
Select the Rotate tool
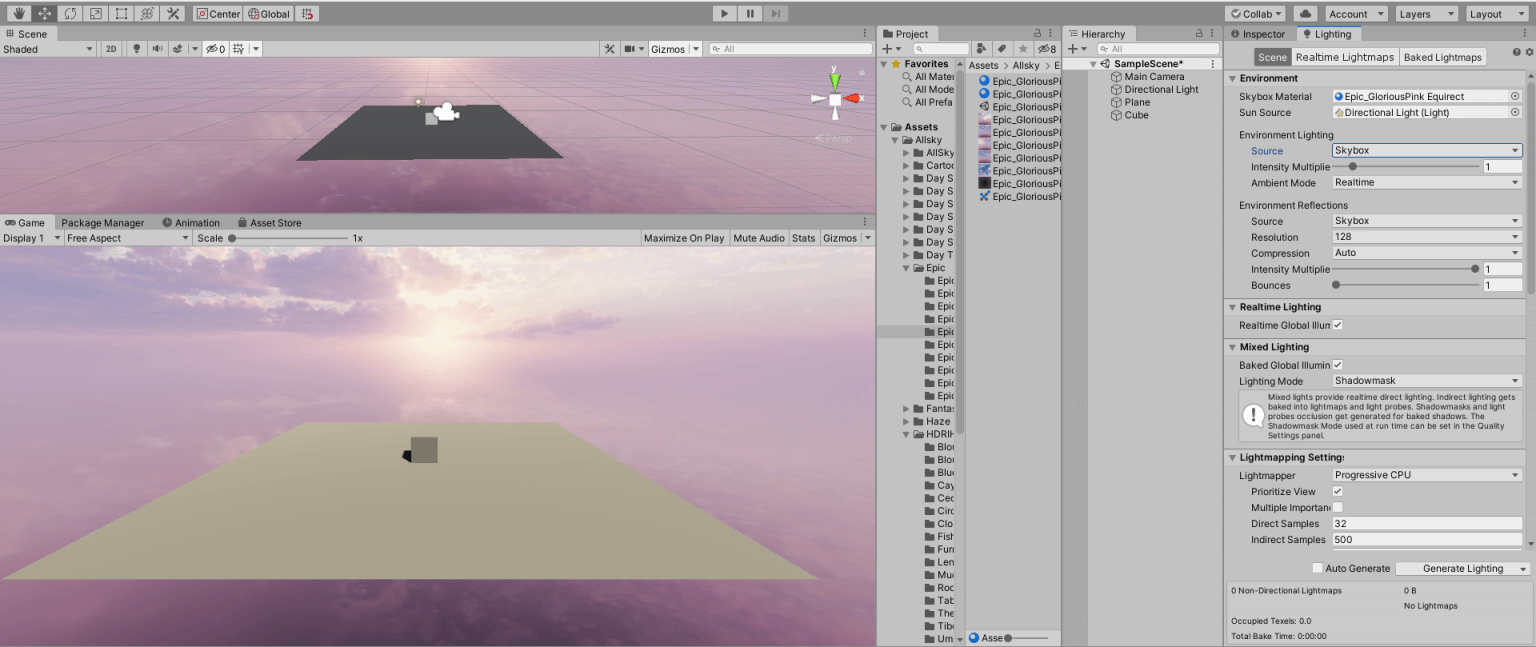[x=68, y=13]
